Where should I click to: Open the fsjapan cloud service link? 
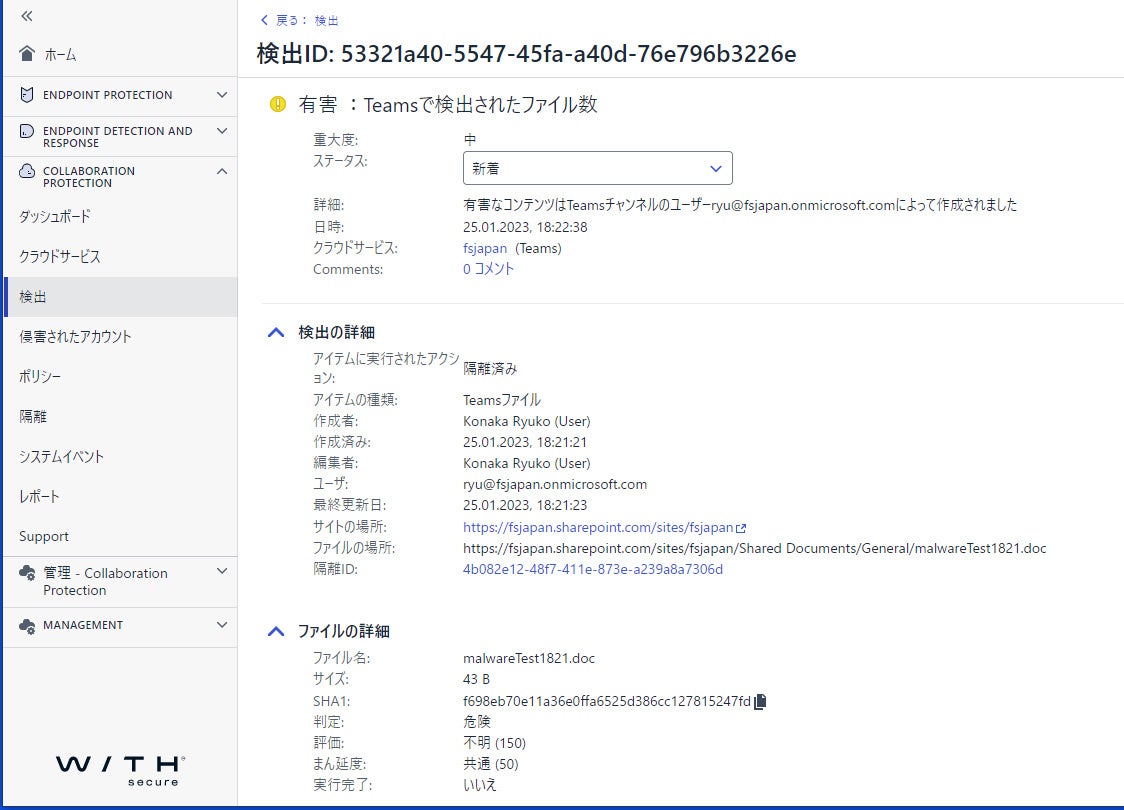(485, 249)
